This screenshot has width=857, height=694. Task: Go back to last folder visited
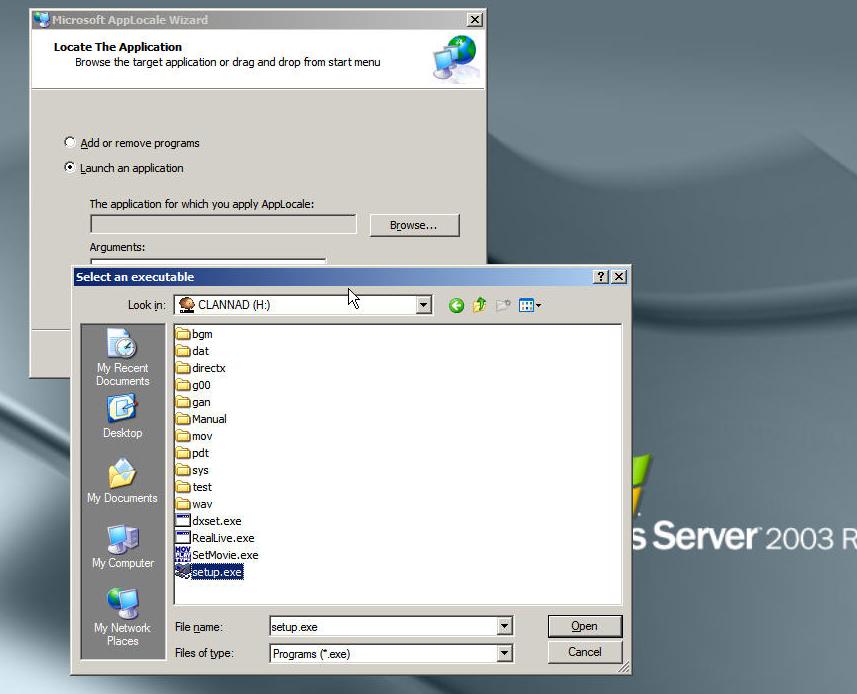[x=456, y=305]
